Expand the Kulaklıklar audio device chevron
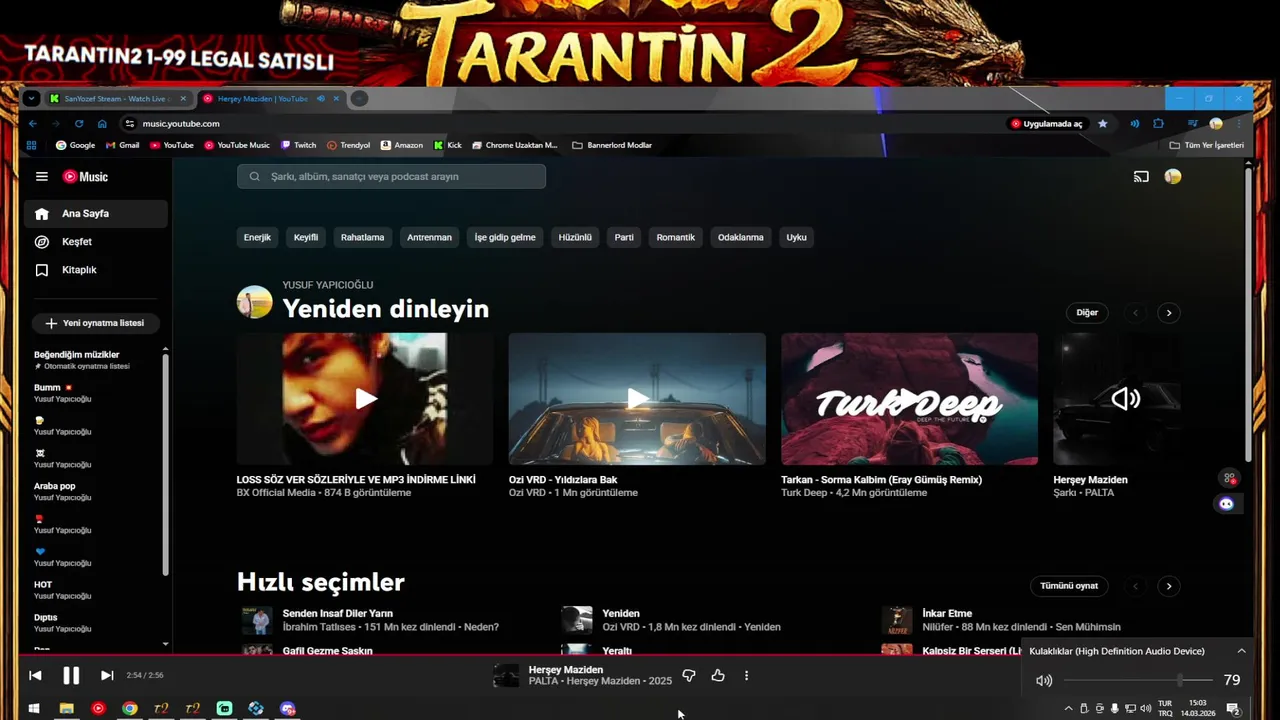This screenshot has height=720, width=1280. click(1241, 651)
